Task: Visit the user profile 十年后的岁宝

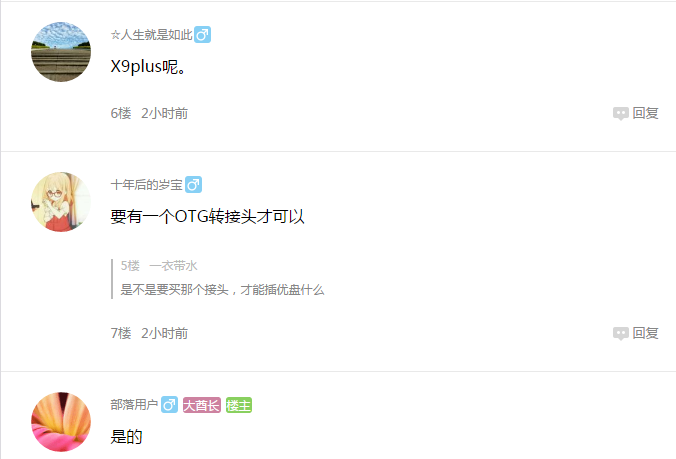Action: 147,185
